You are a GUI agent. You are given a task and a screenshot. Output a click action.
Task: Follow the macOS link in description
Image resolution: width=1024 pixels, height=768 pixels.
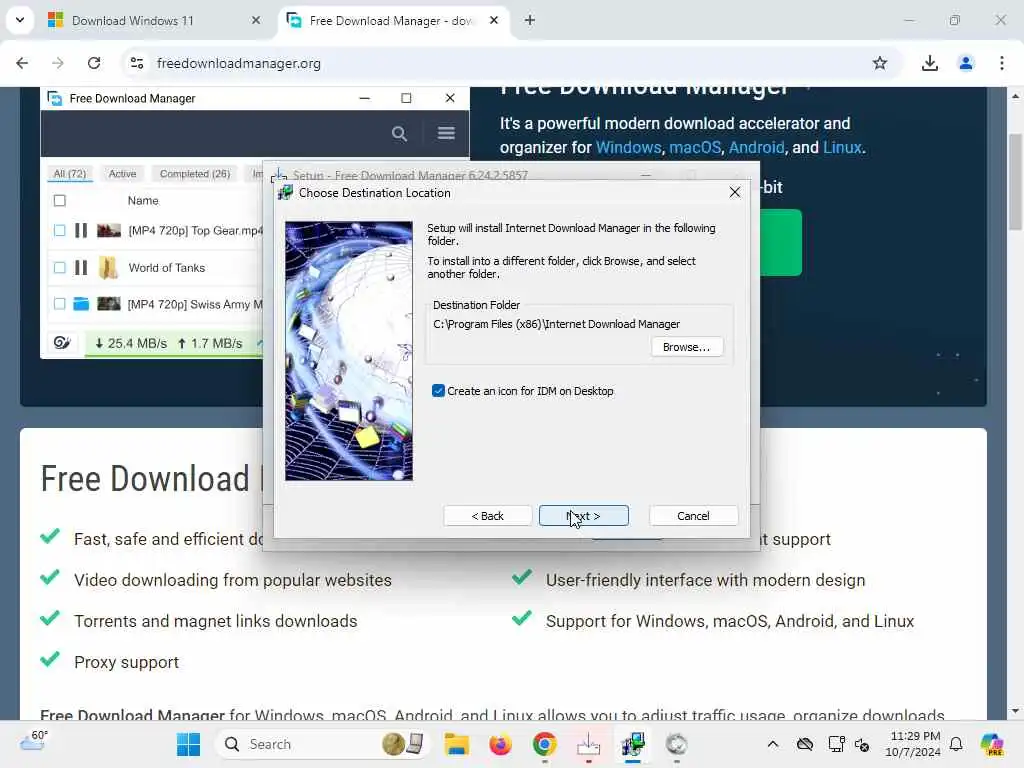[x=695, y=148]
